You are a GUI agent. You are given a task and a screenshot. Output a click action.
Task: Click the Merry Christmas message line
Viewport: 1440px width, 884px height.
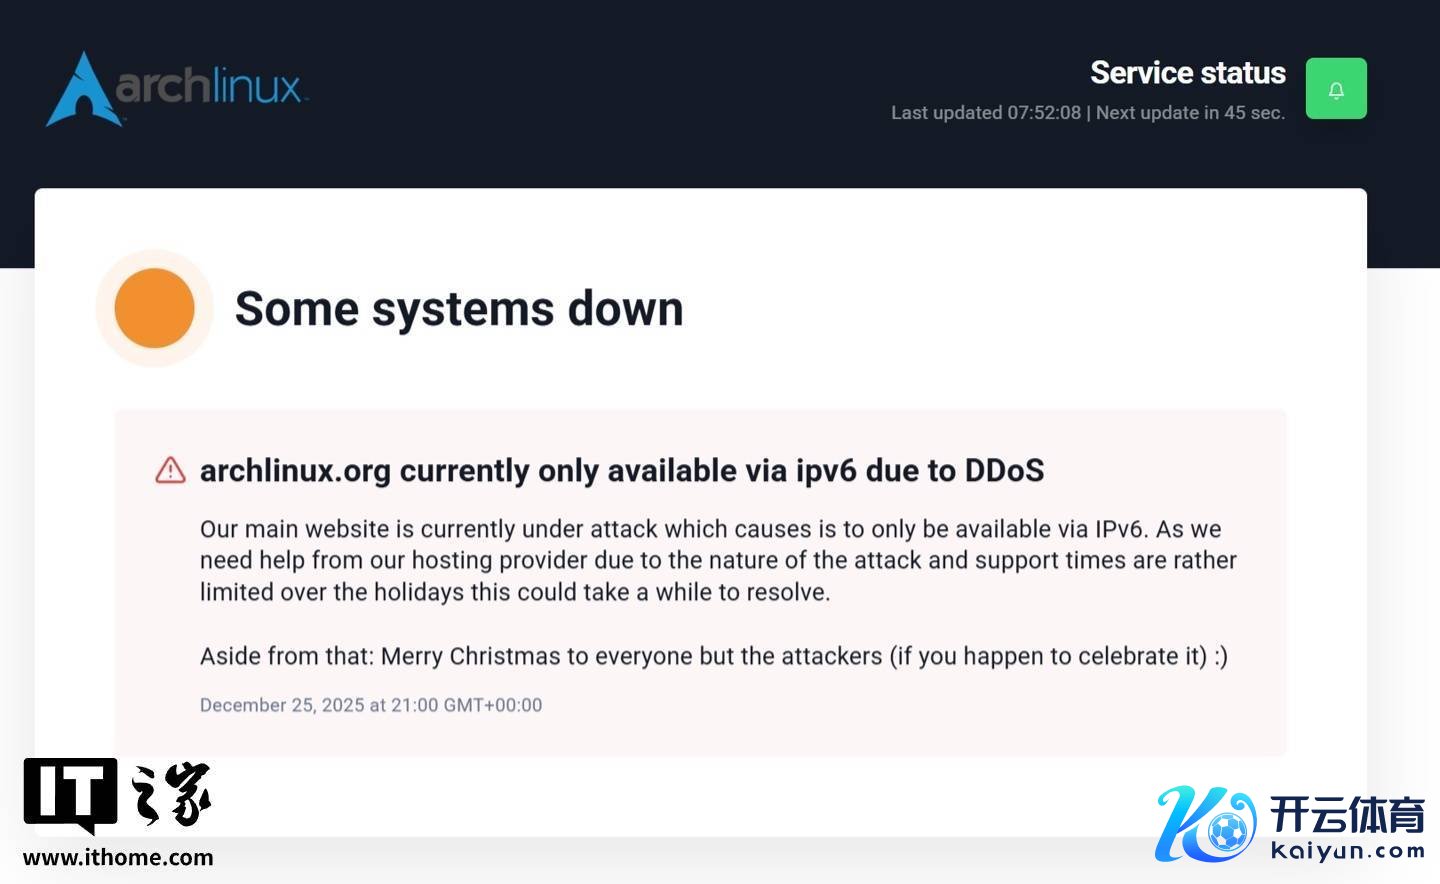(x=713, y=656)
